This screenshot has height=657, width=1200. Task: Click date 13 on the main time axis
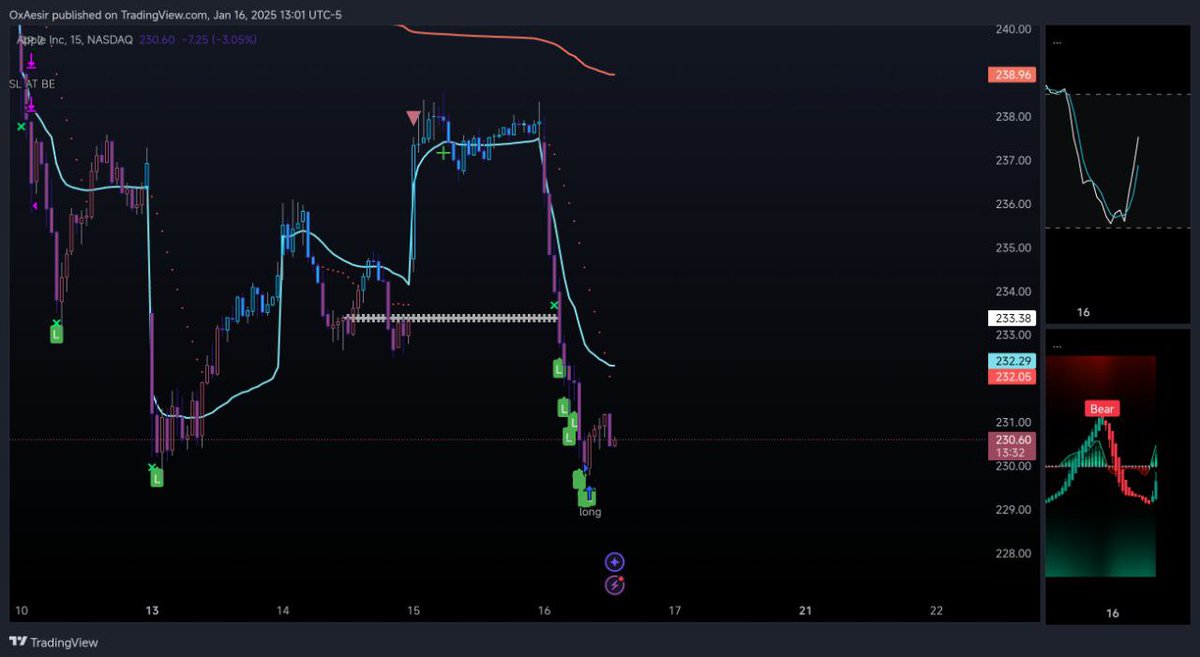click(153, 610)
